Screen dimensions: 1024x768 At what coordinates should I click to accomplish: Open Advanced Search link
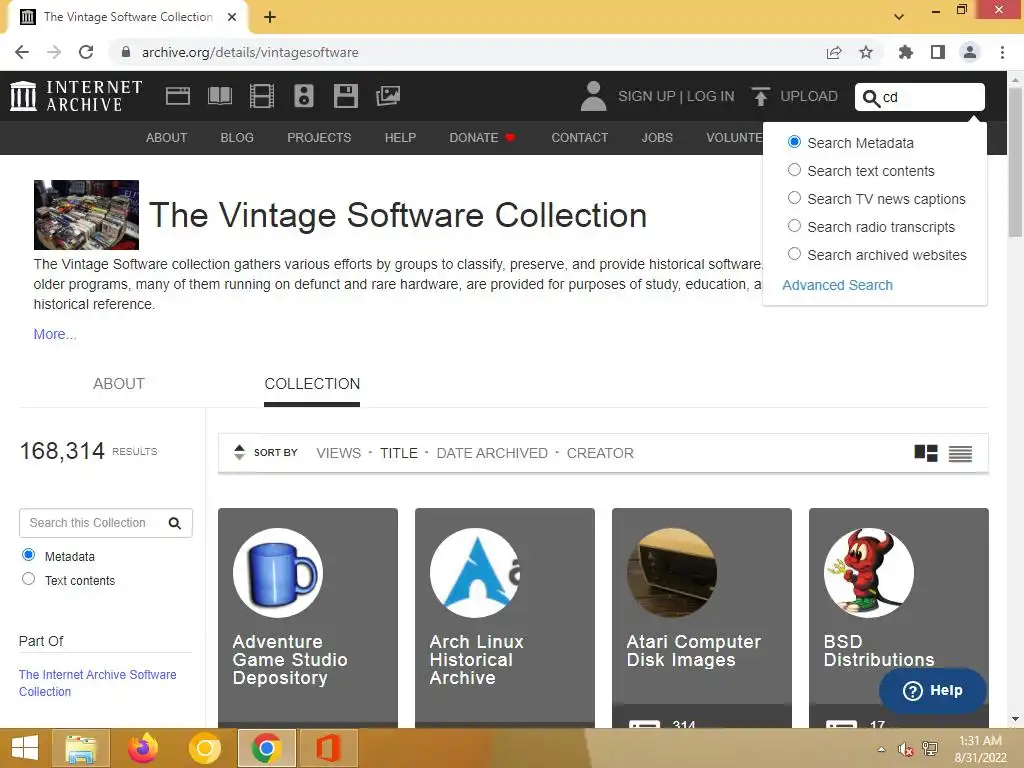pos(837,285)
